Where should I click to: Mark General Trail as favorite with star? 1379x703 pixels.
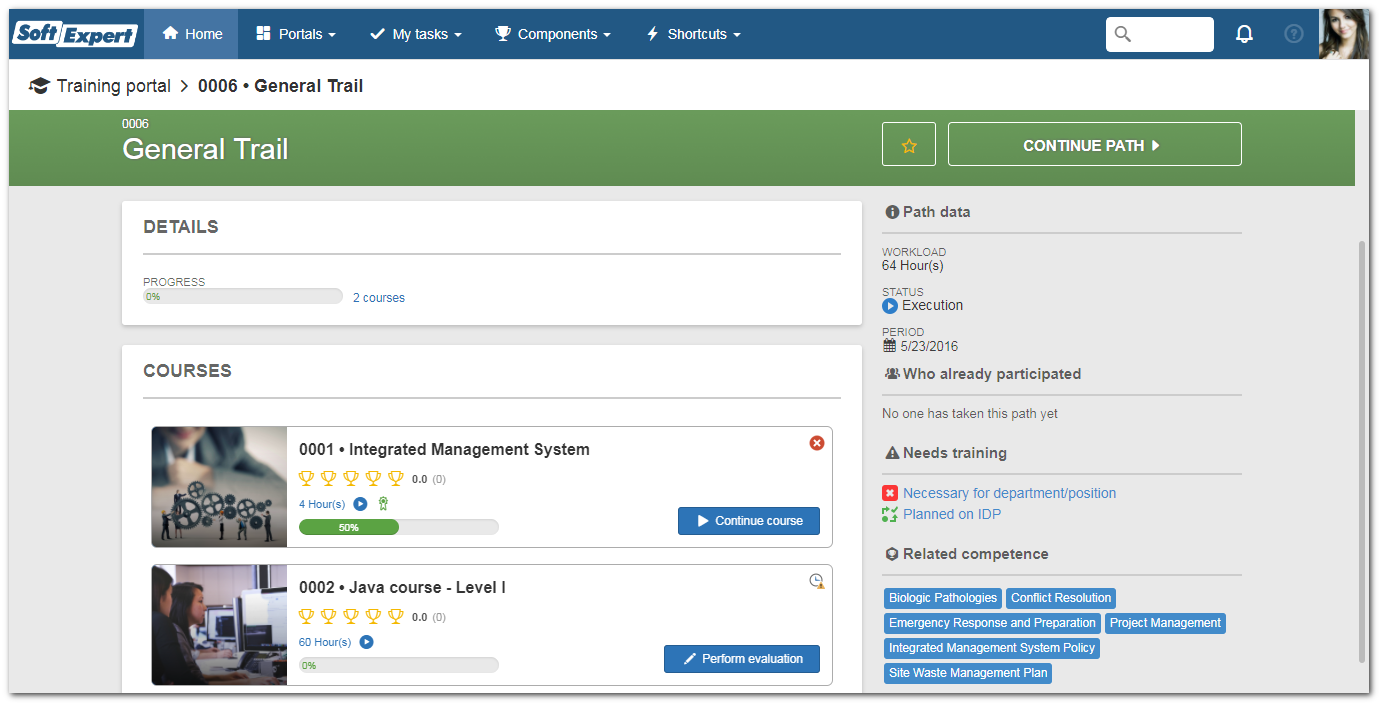coord(909,145)
